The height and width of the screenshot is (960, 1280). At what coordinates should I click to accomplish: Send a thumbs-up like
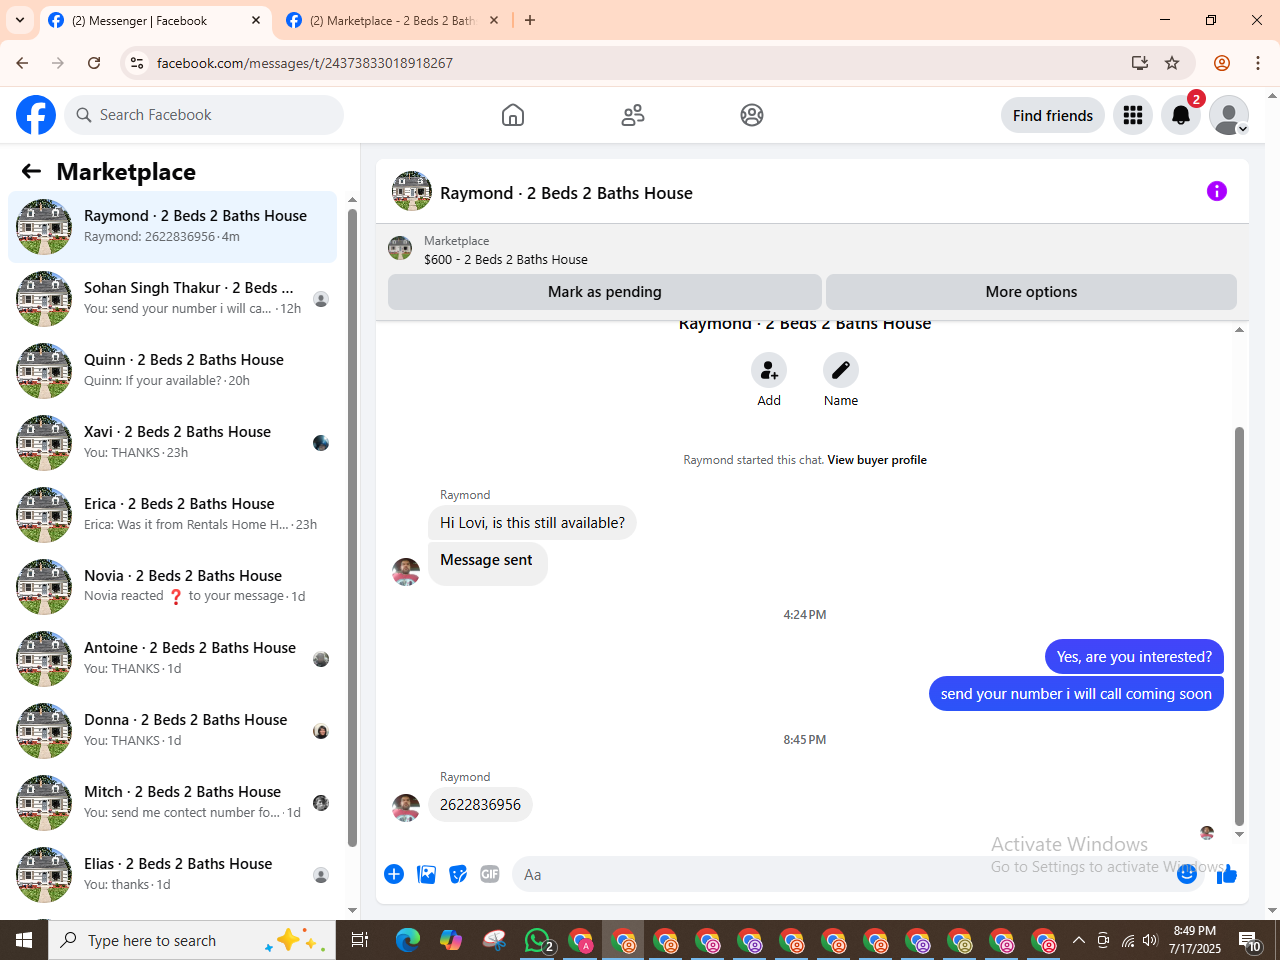click(1227, 874)
